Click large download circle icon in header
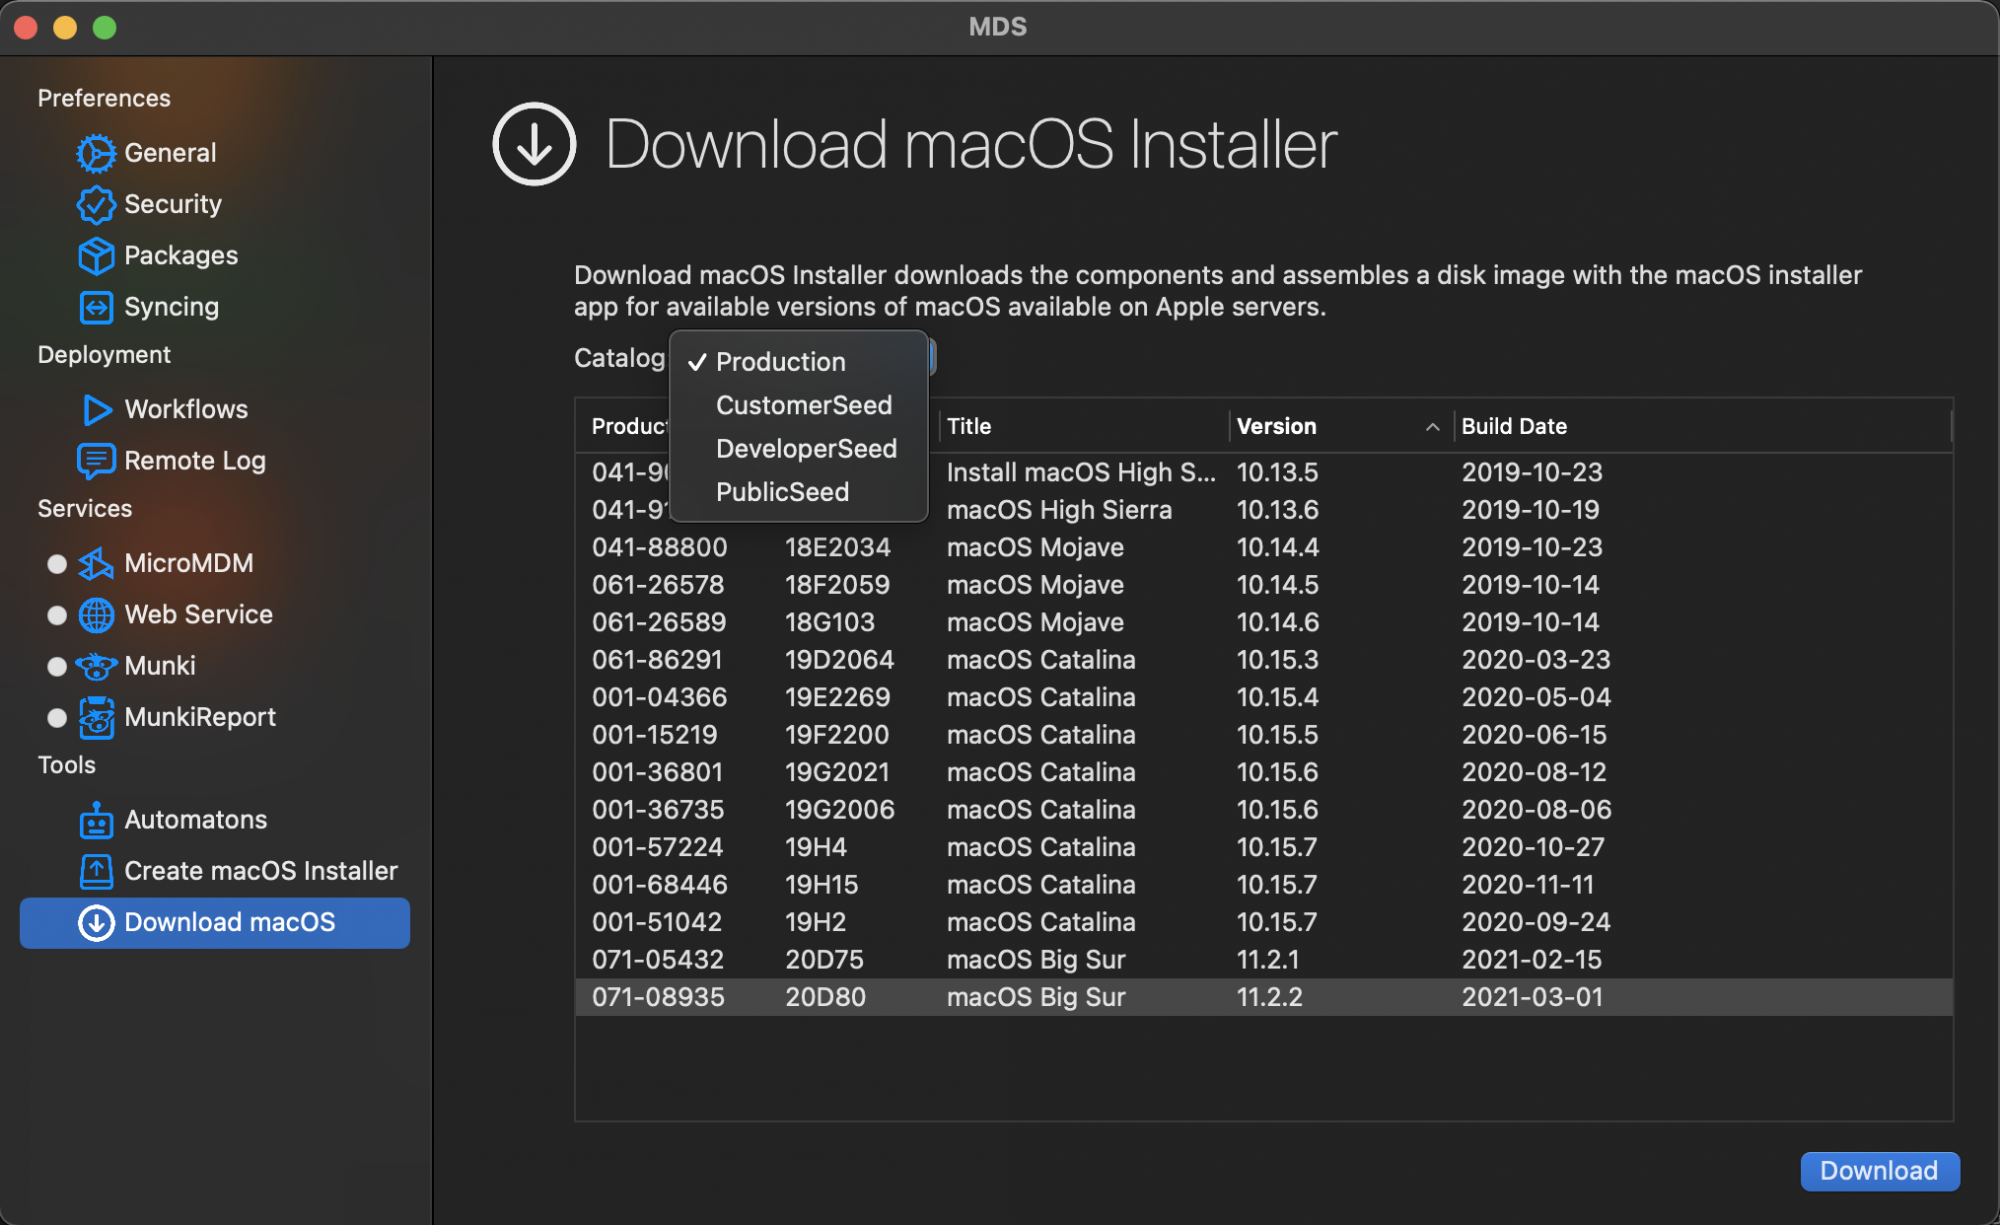This screenshot has height=1225, width=2000. 534,144
